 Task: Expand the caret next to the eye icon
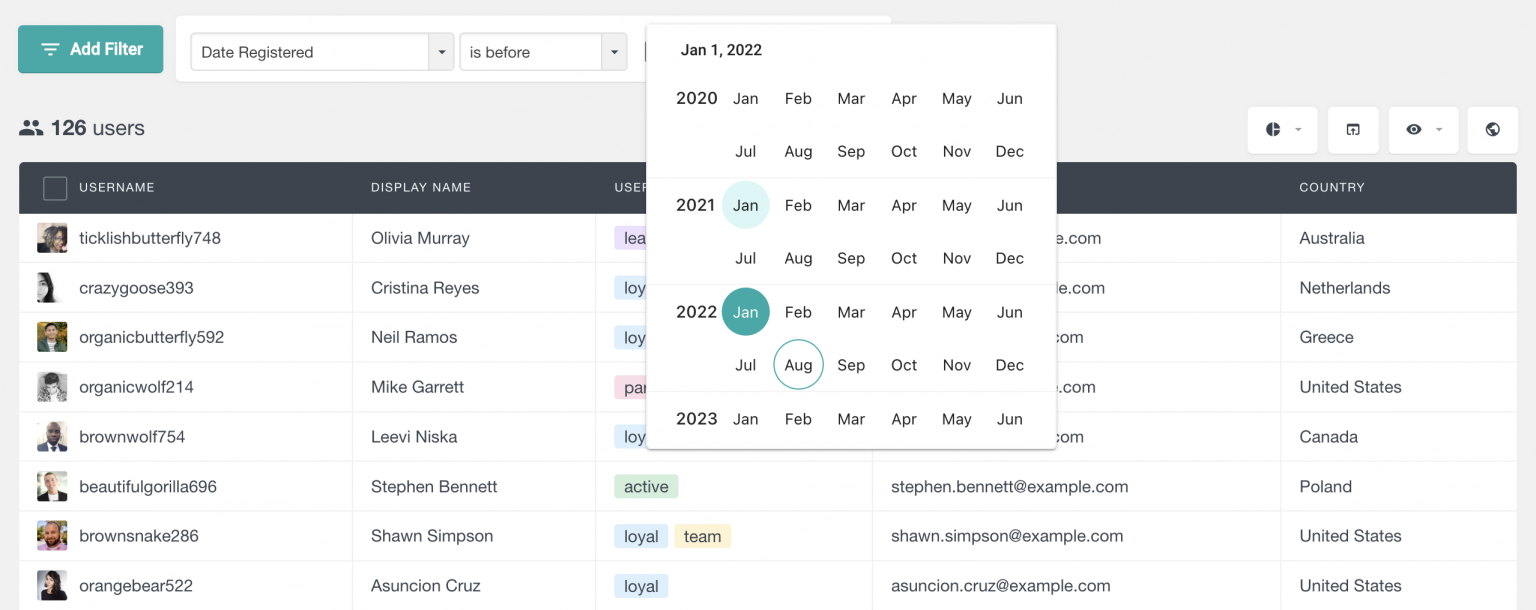tap(1437, 130)
